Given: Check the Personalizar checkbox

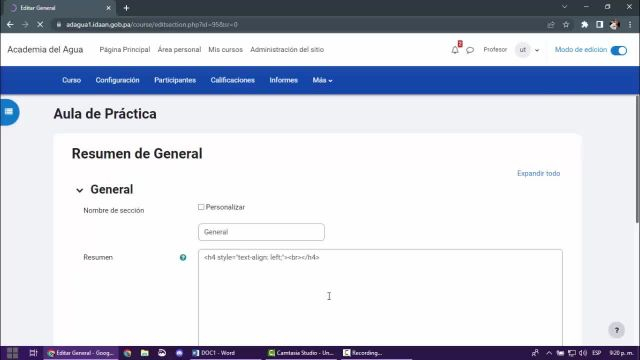Looking at the screenshot, I should (x=201, y=207).
